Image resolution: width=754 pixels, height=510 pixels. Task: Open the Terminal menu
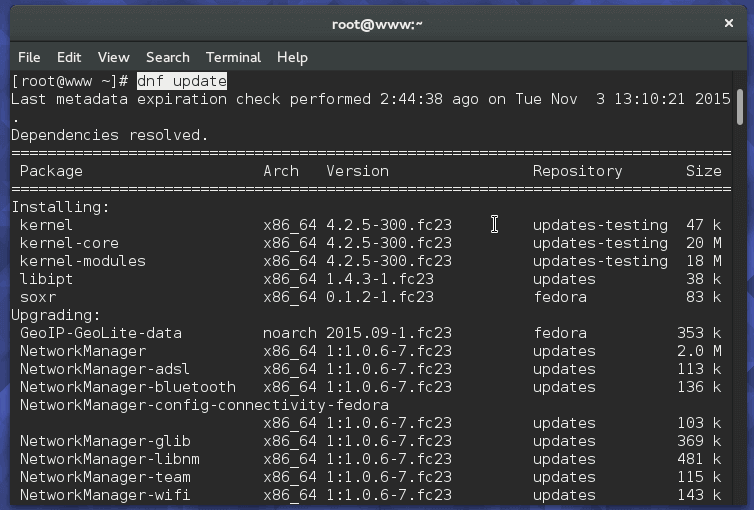pyautogui.click(x=233, y=57)
